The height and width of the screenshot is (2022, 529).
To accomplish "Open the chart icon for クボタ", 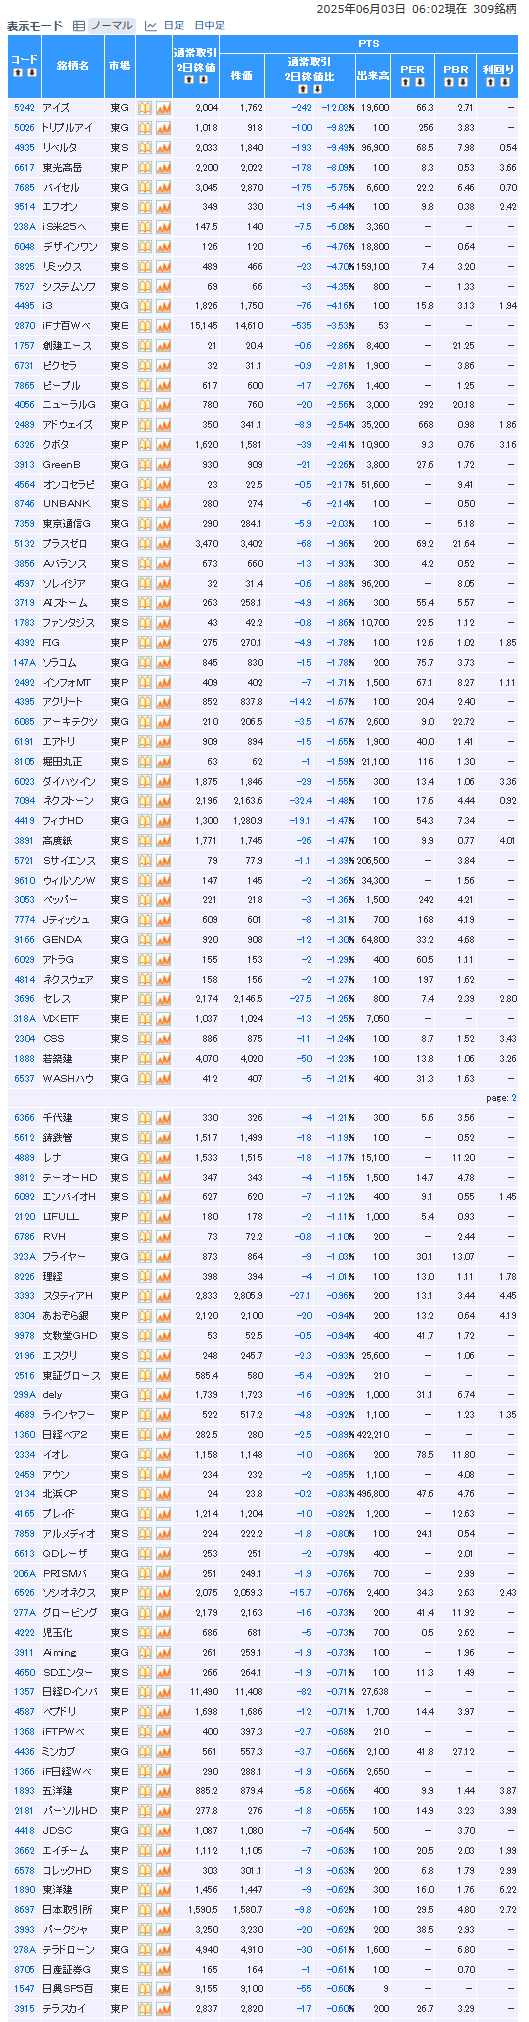I will [163, 444].
